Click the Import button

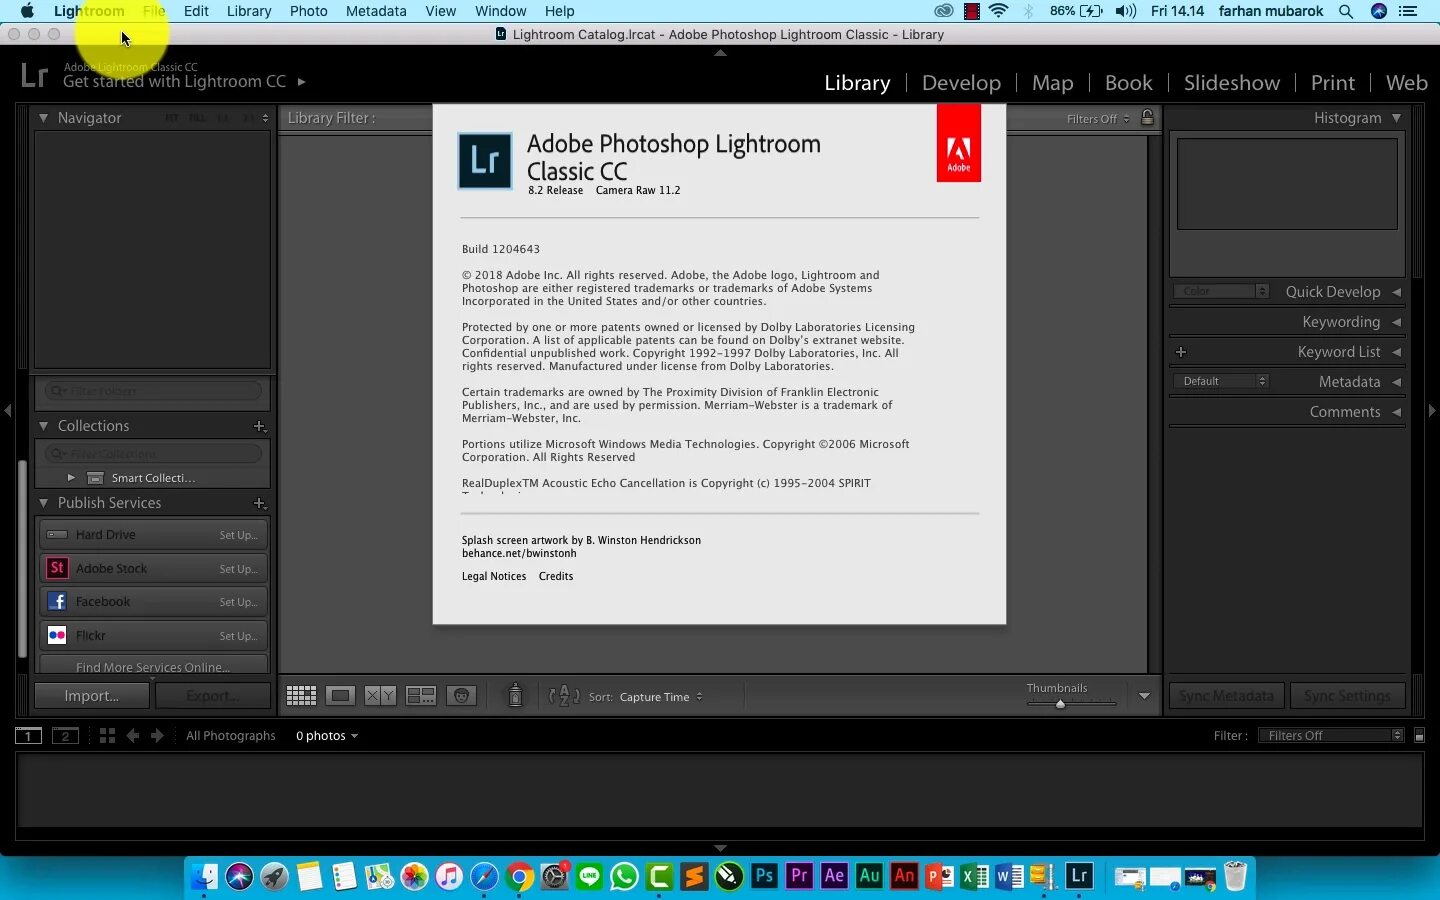tap(92, 696)
